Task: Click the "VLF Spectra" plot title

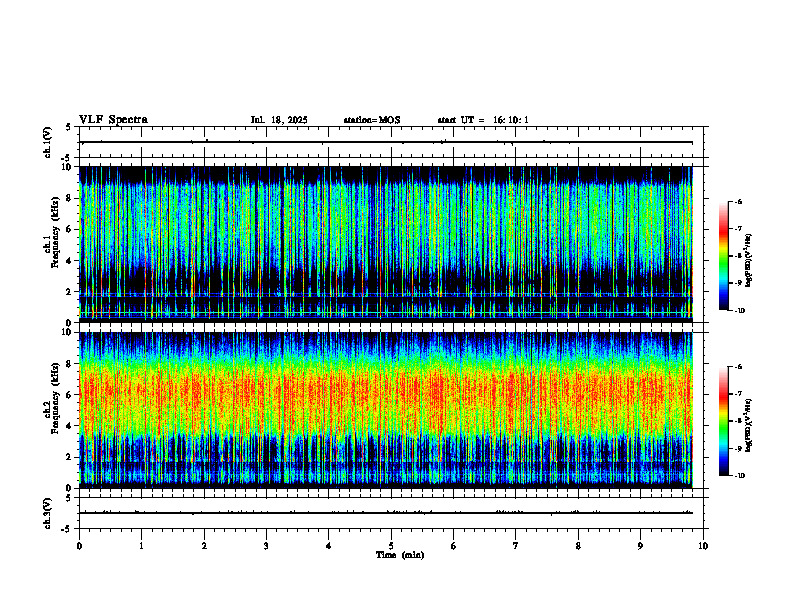Action: [x=113, y=120]
